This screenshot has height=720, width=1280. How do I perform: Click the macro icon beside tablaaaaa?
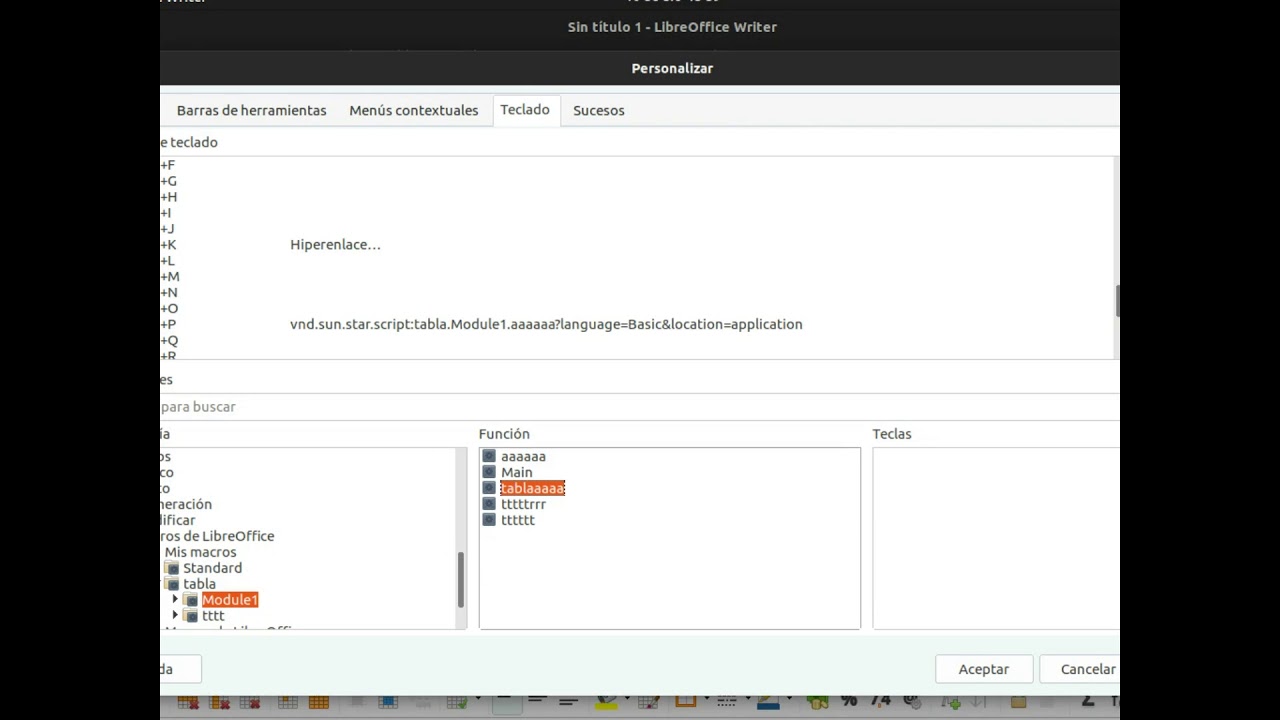point(489,488)
